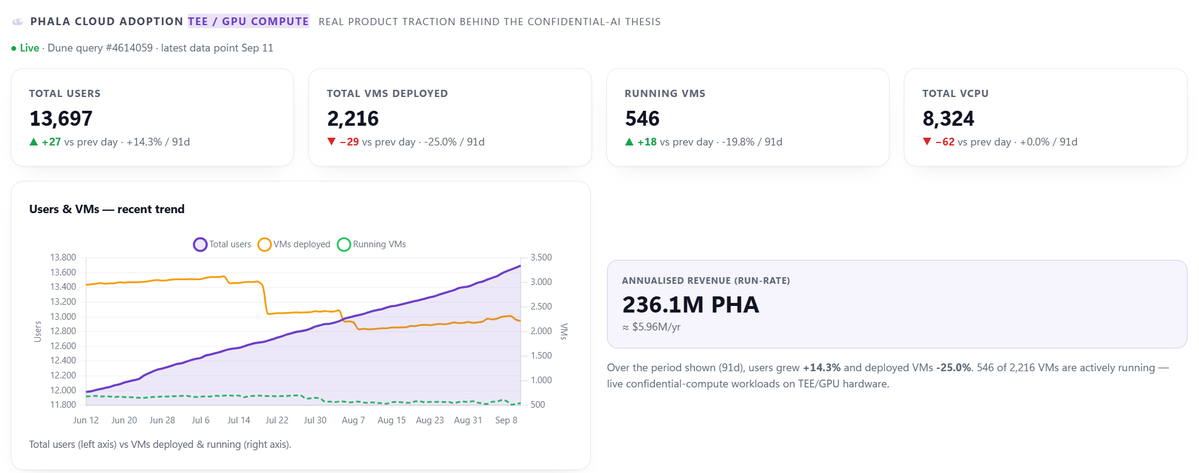Click the green up arrow beside +27
The image size is (1199, 473).
tap(34, 141)
